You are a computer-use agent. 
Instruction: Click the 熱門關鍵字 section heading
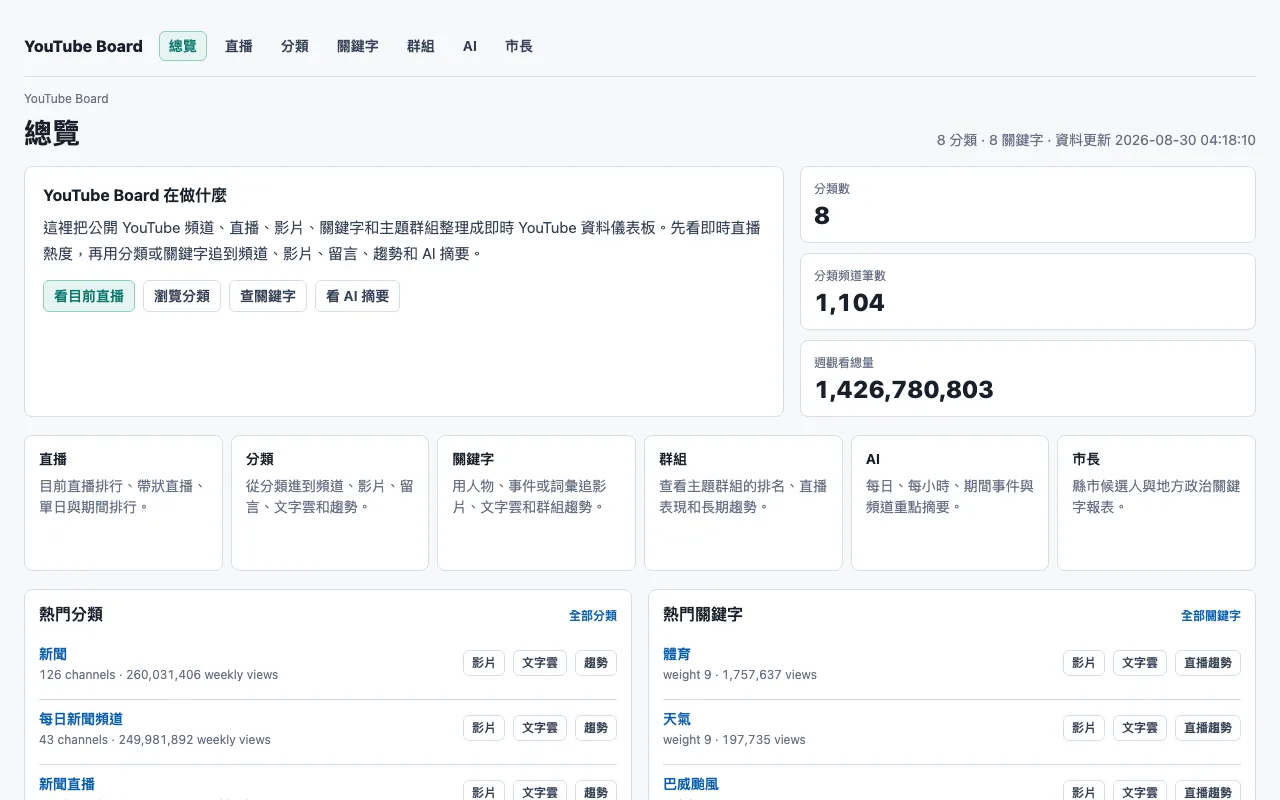coord(703,615)
